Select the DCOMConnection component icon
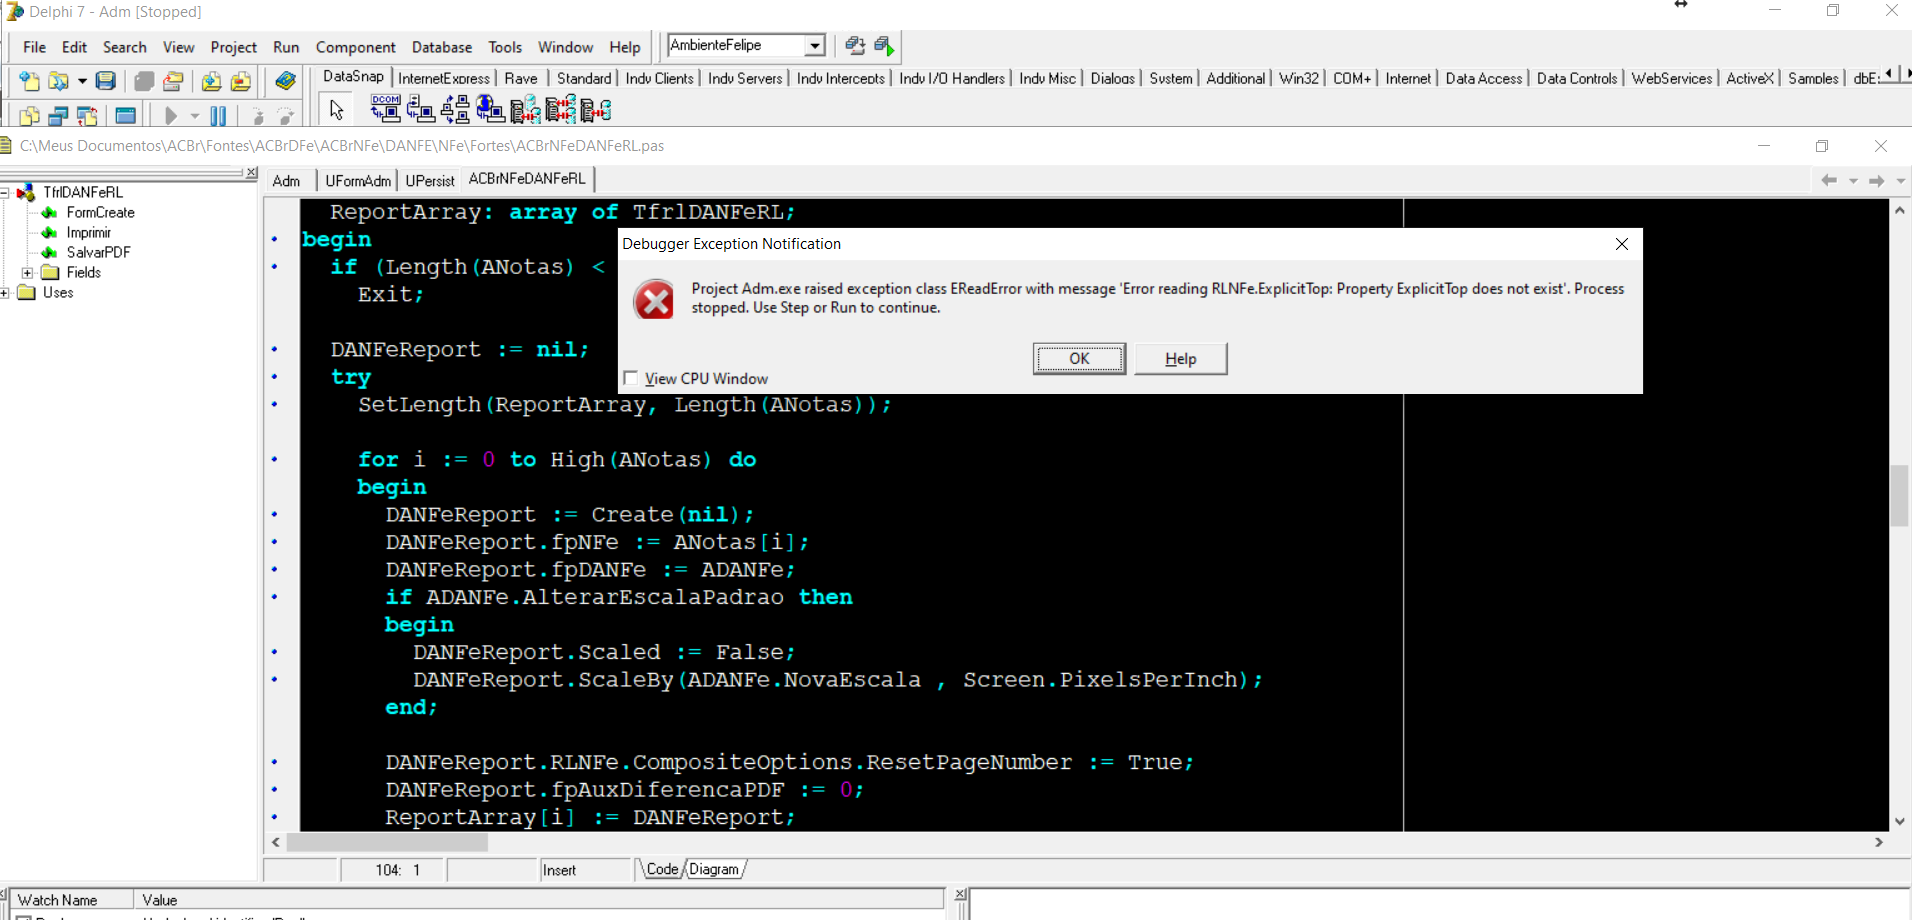Screen dimensions: 1912x920 point(386,108)
